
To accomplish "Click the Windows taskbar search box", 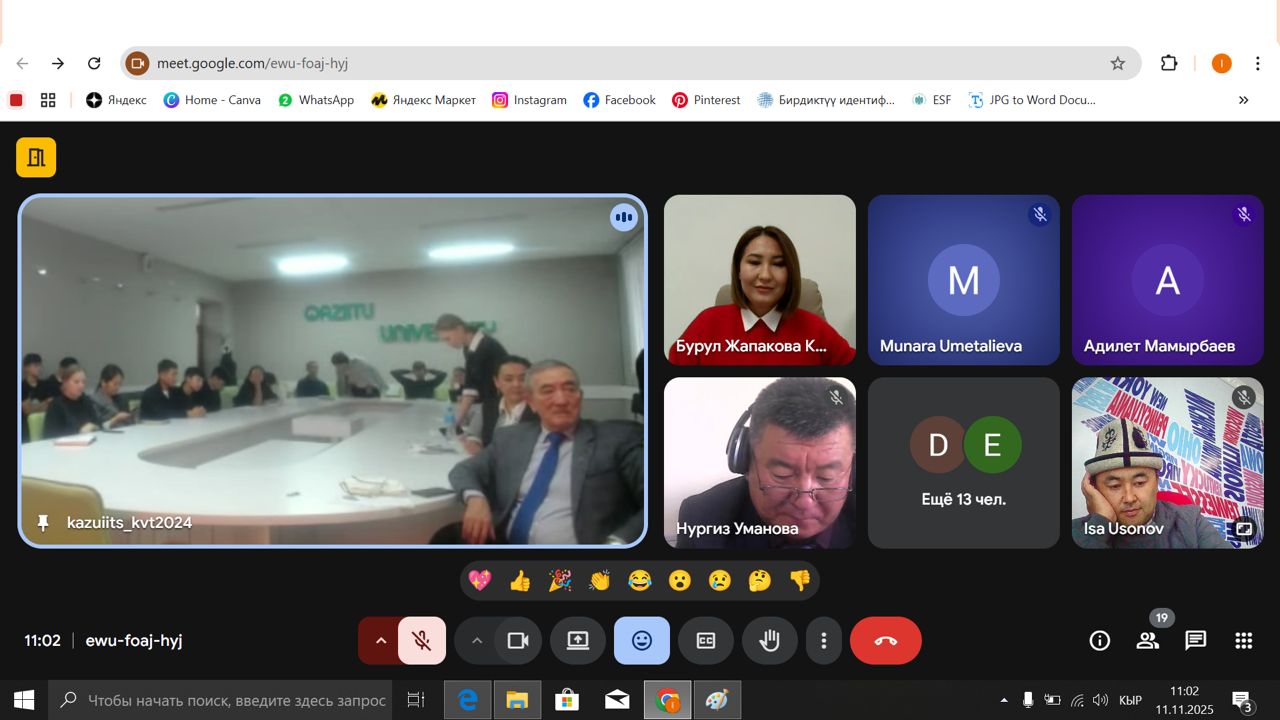I will tap(223, 700).
